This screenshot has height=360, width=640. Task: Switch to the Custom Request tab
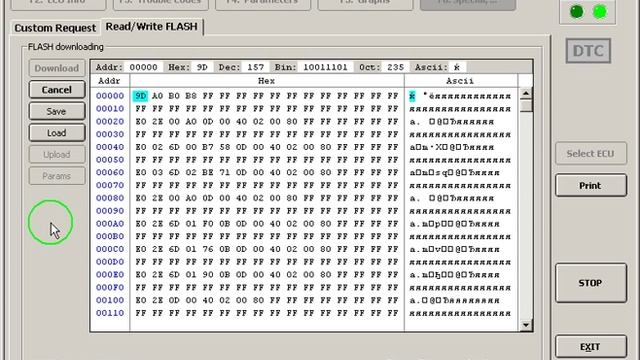pos(55,28)
